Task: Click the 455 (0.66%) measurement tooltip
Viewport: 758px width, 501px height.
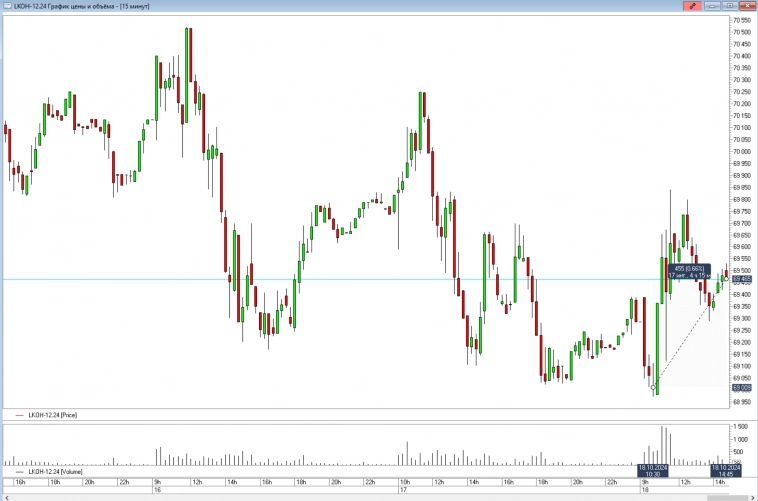Action: coord(689,272)
